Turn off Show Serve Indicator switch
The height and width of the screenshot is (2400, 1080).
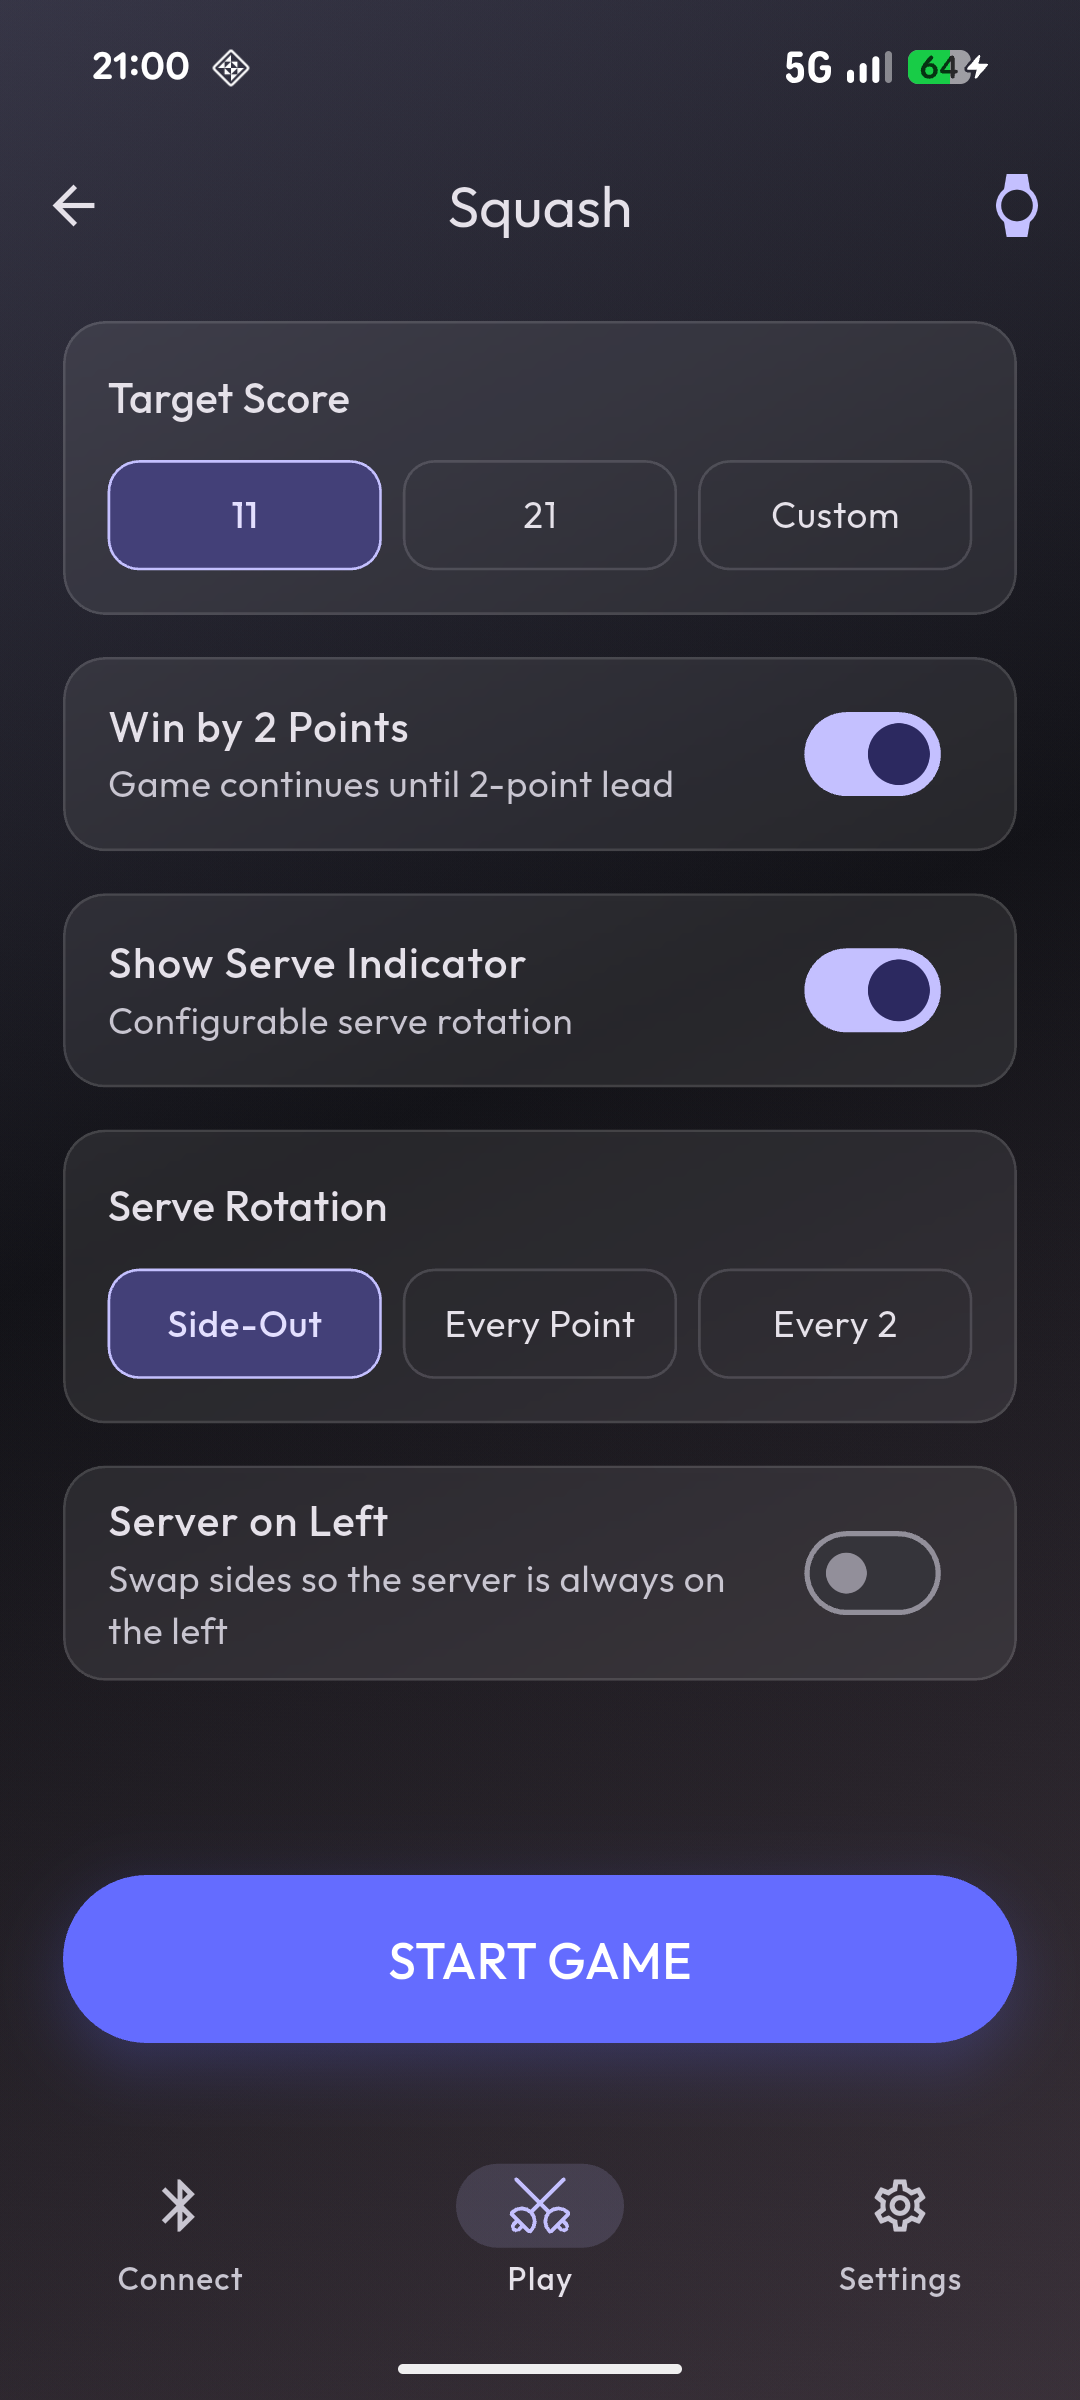click(872, 990)
